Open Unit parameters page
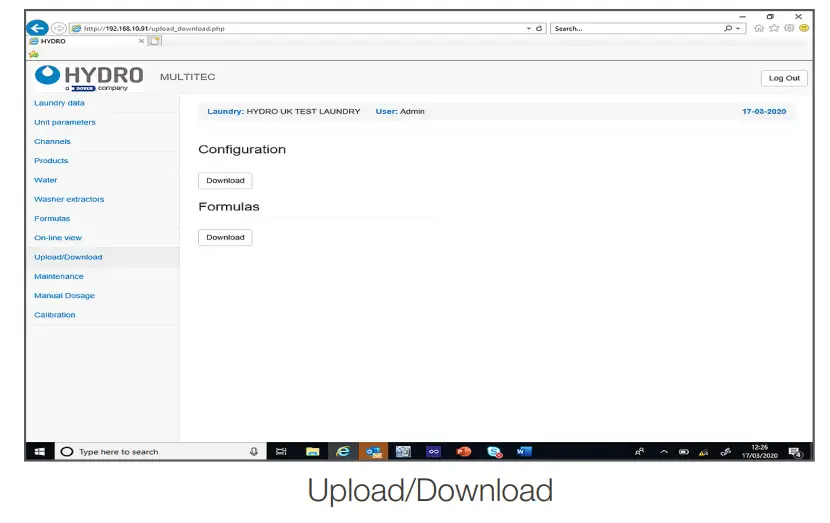The height and width of the screenshot is (523, 830). pyautogui.click(x=65, y=122)
